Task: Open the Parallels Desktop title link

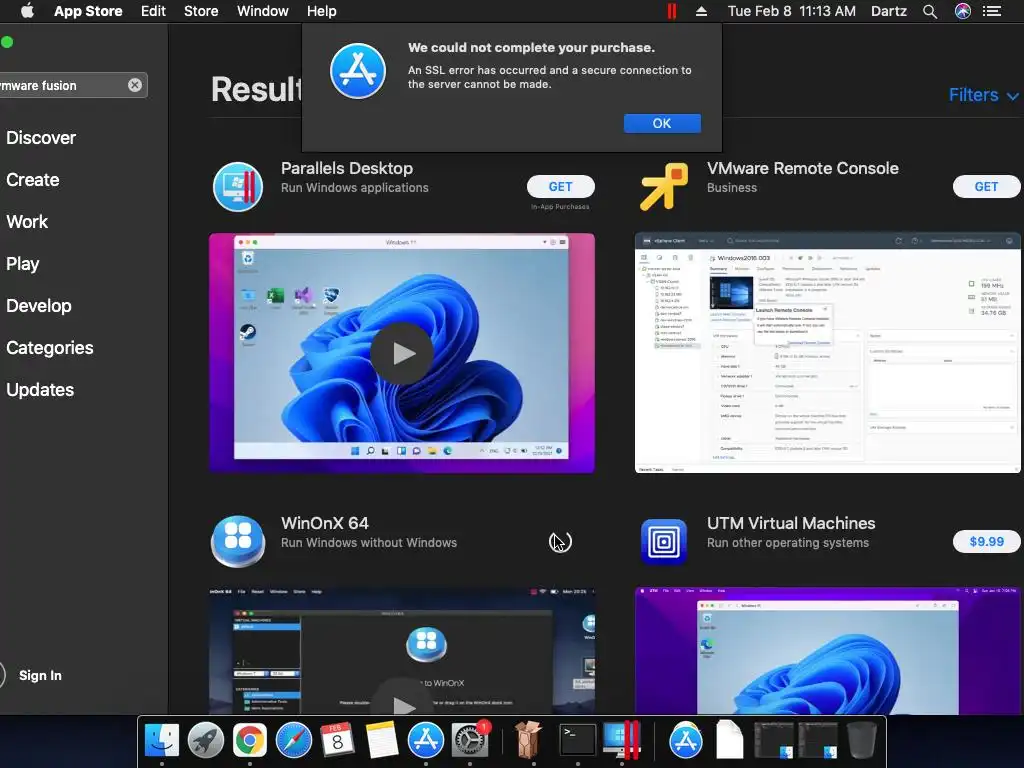Action: [x=347, y=168]
